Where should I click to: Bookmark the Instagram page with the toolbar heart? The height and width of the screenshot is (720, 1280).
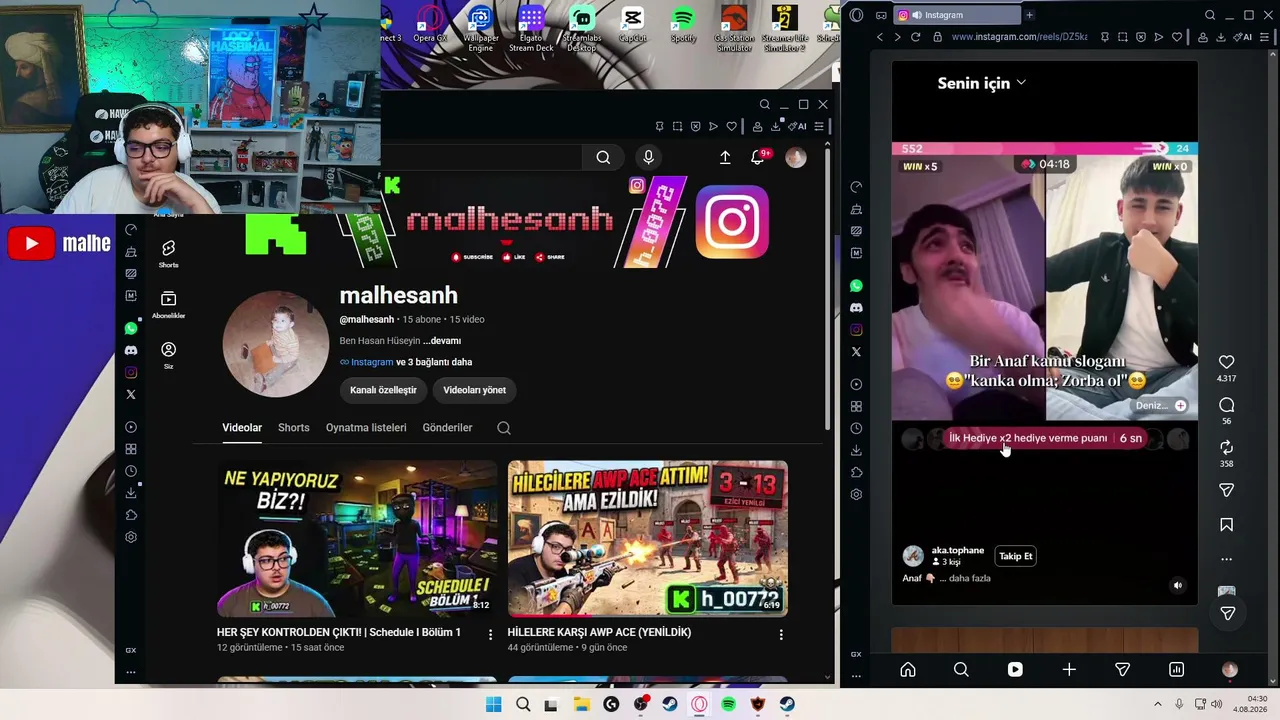(x=1176, y=37)
